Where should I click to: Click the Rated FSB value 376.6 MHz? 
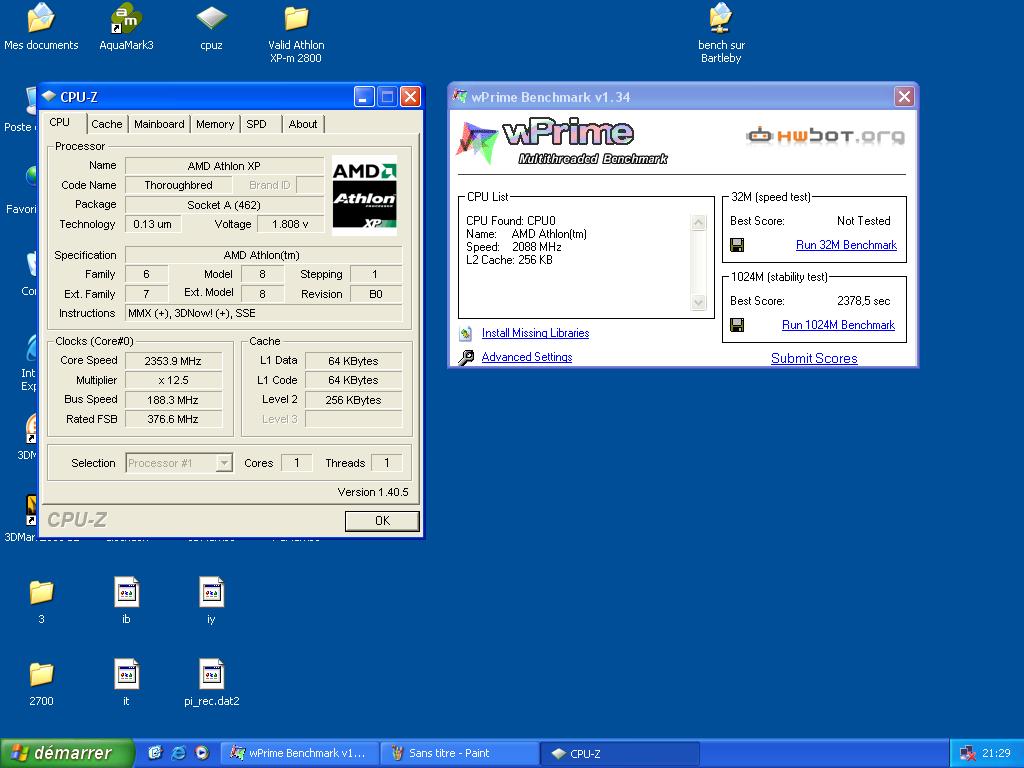173,419
